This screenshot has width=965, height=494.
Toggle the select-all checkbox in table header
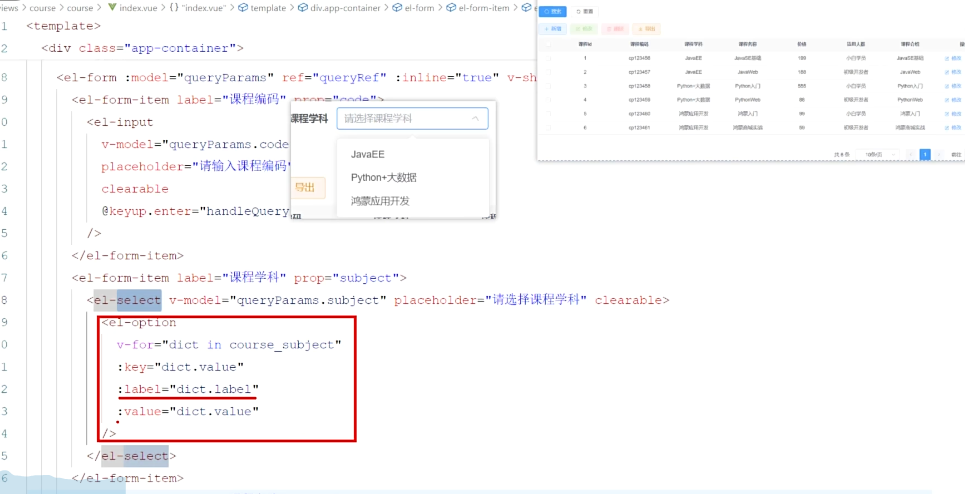548,44
